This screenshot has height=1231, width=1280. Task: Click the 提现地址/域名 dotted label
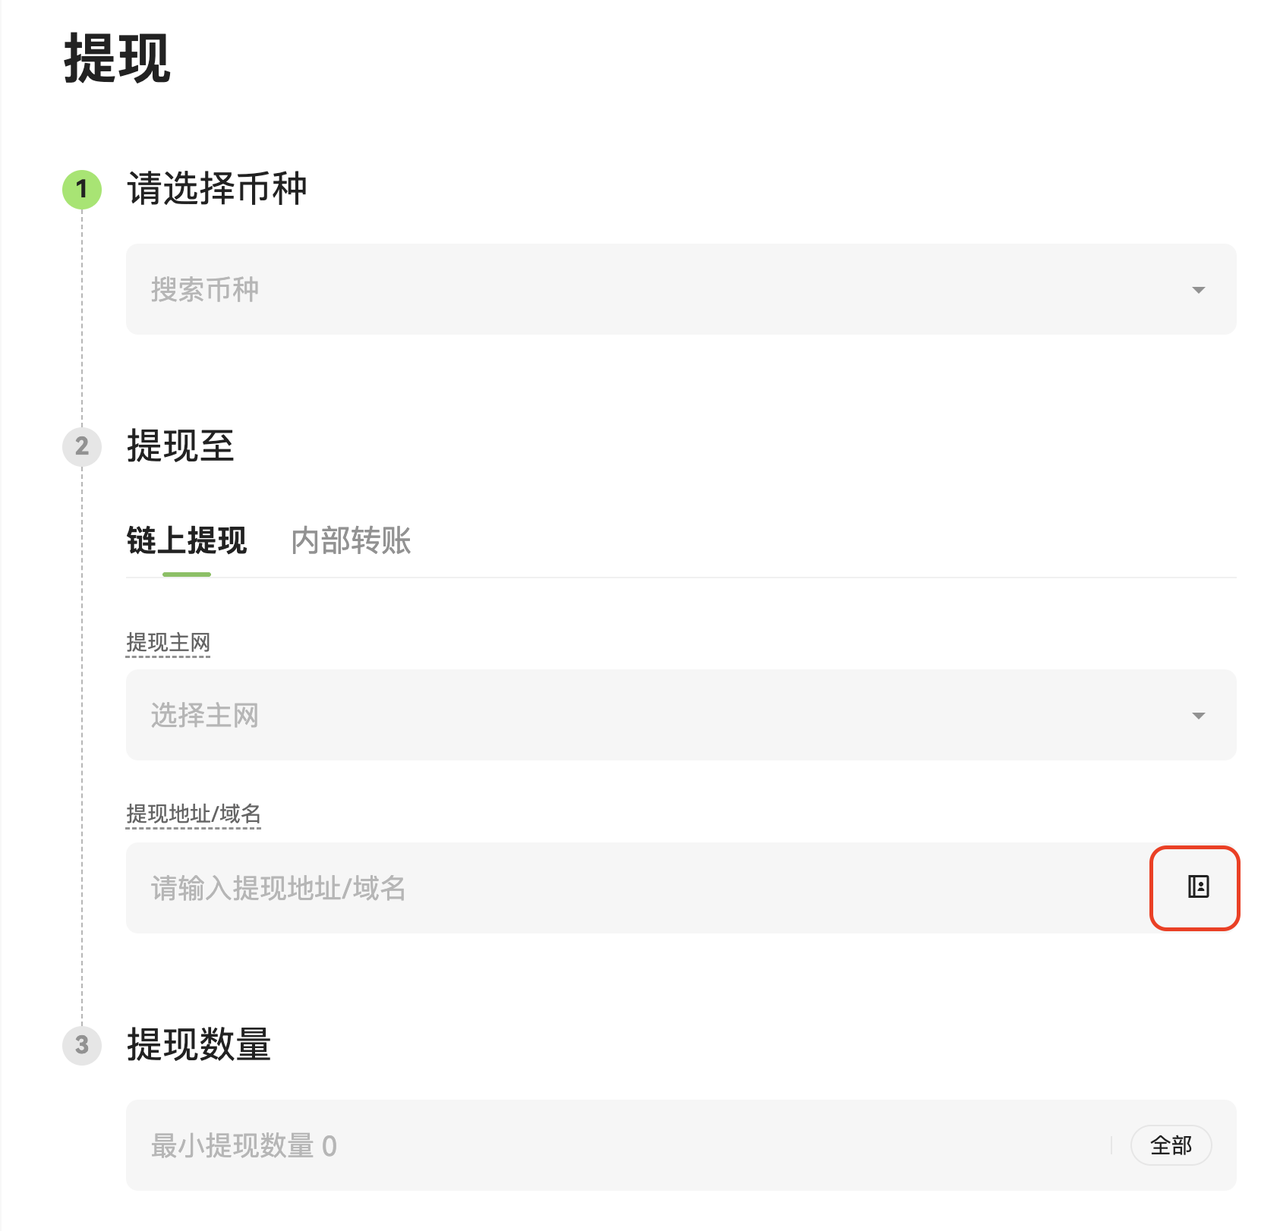193,814
